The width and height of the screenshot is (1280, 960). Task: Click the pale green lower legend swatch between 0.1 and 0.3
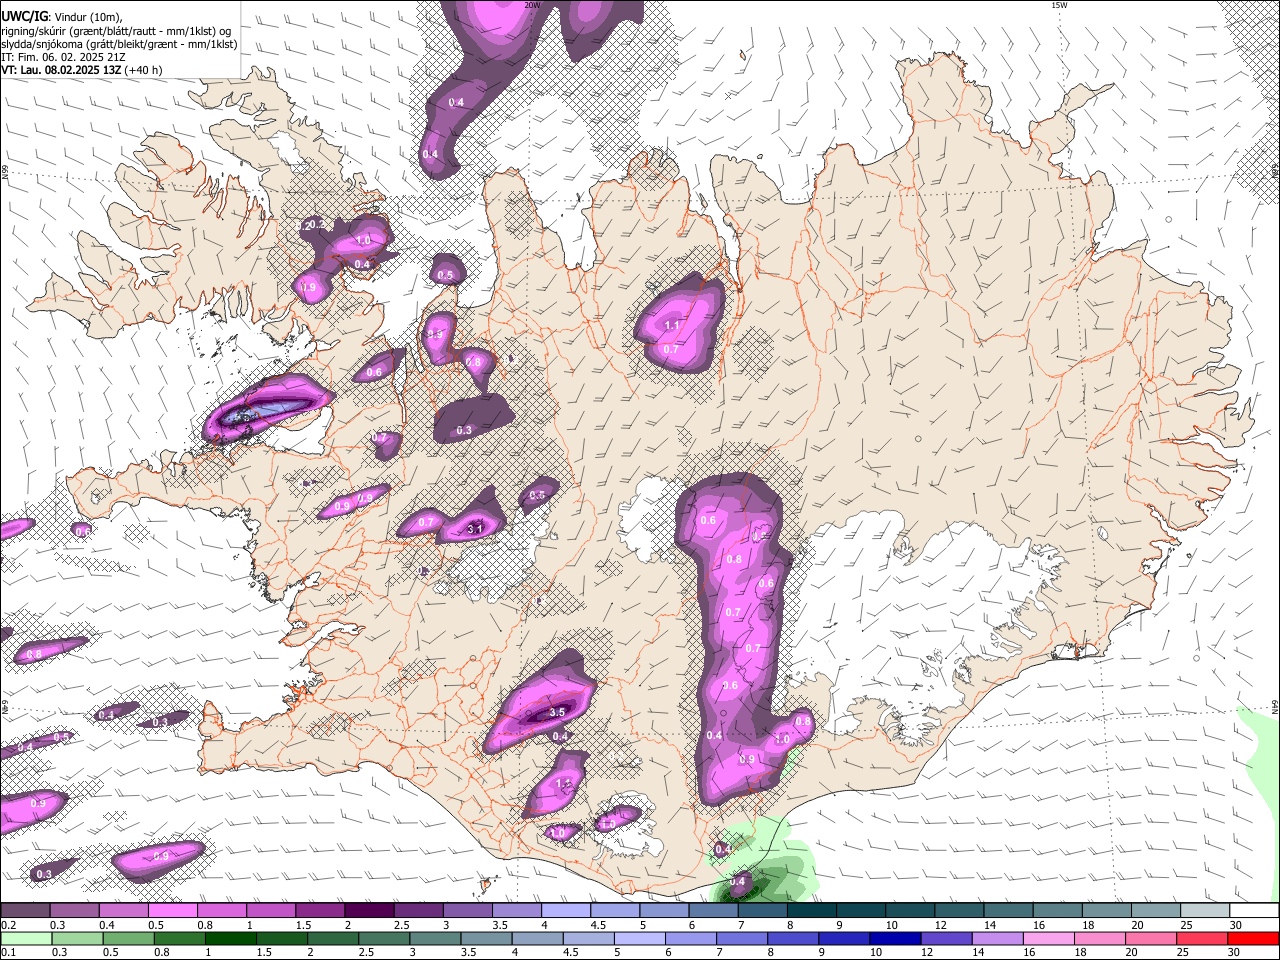tap(25, 938)
